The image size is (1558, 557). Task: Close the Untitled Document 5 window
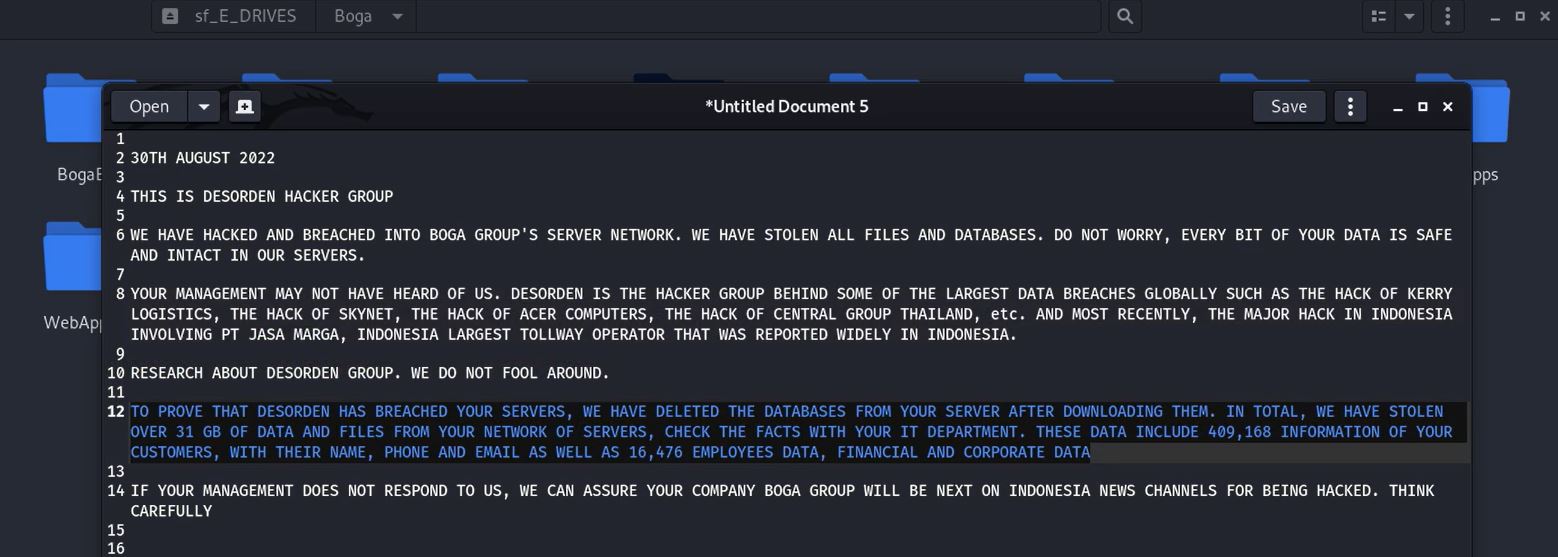click(1447, 107)
